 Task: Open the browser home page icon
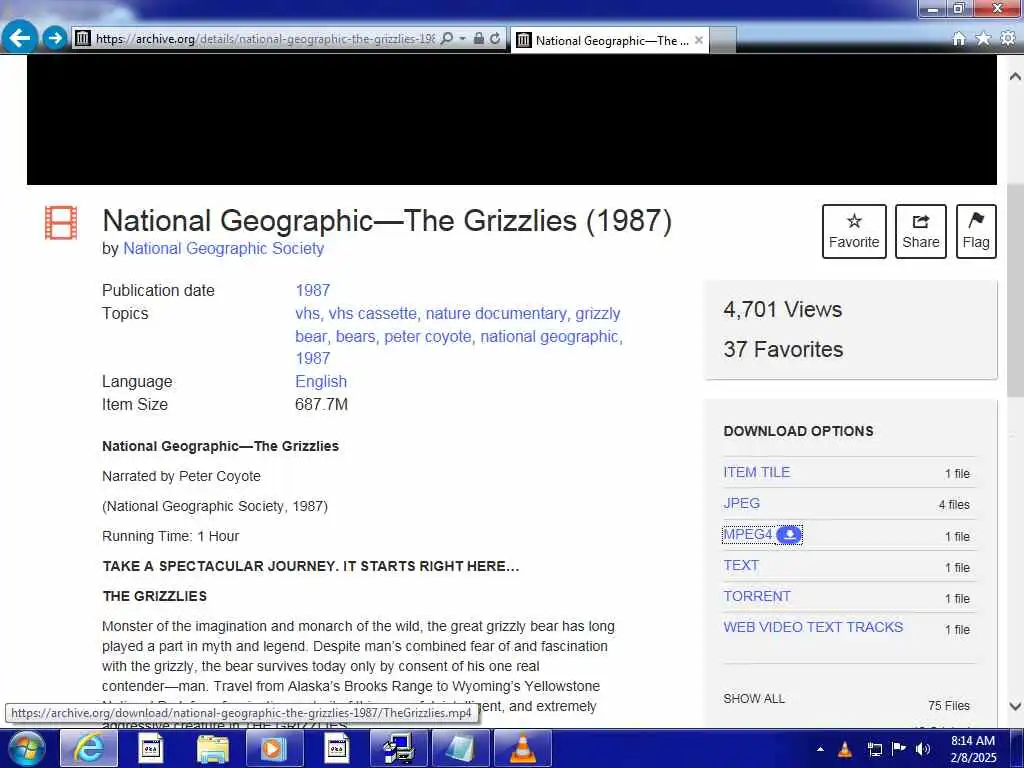click(959, 39)
